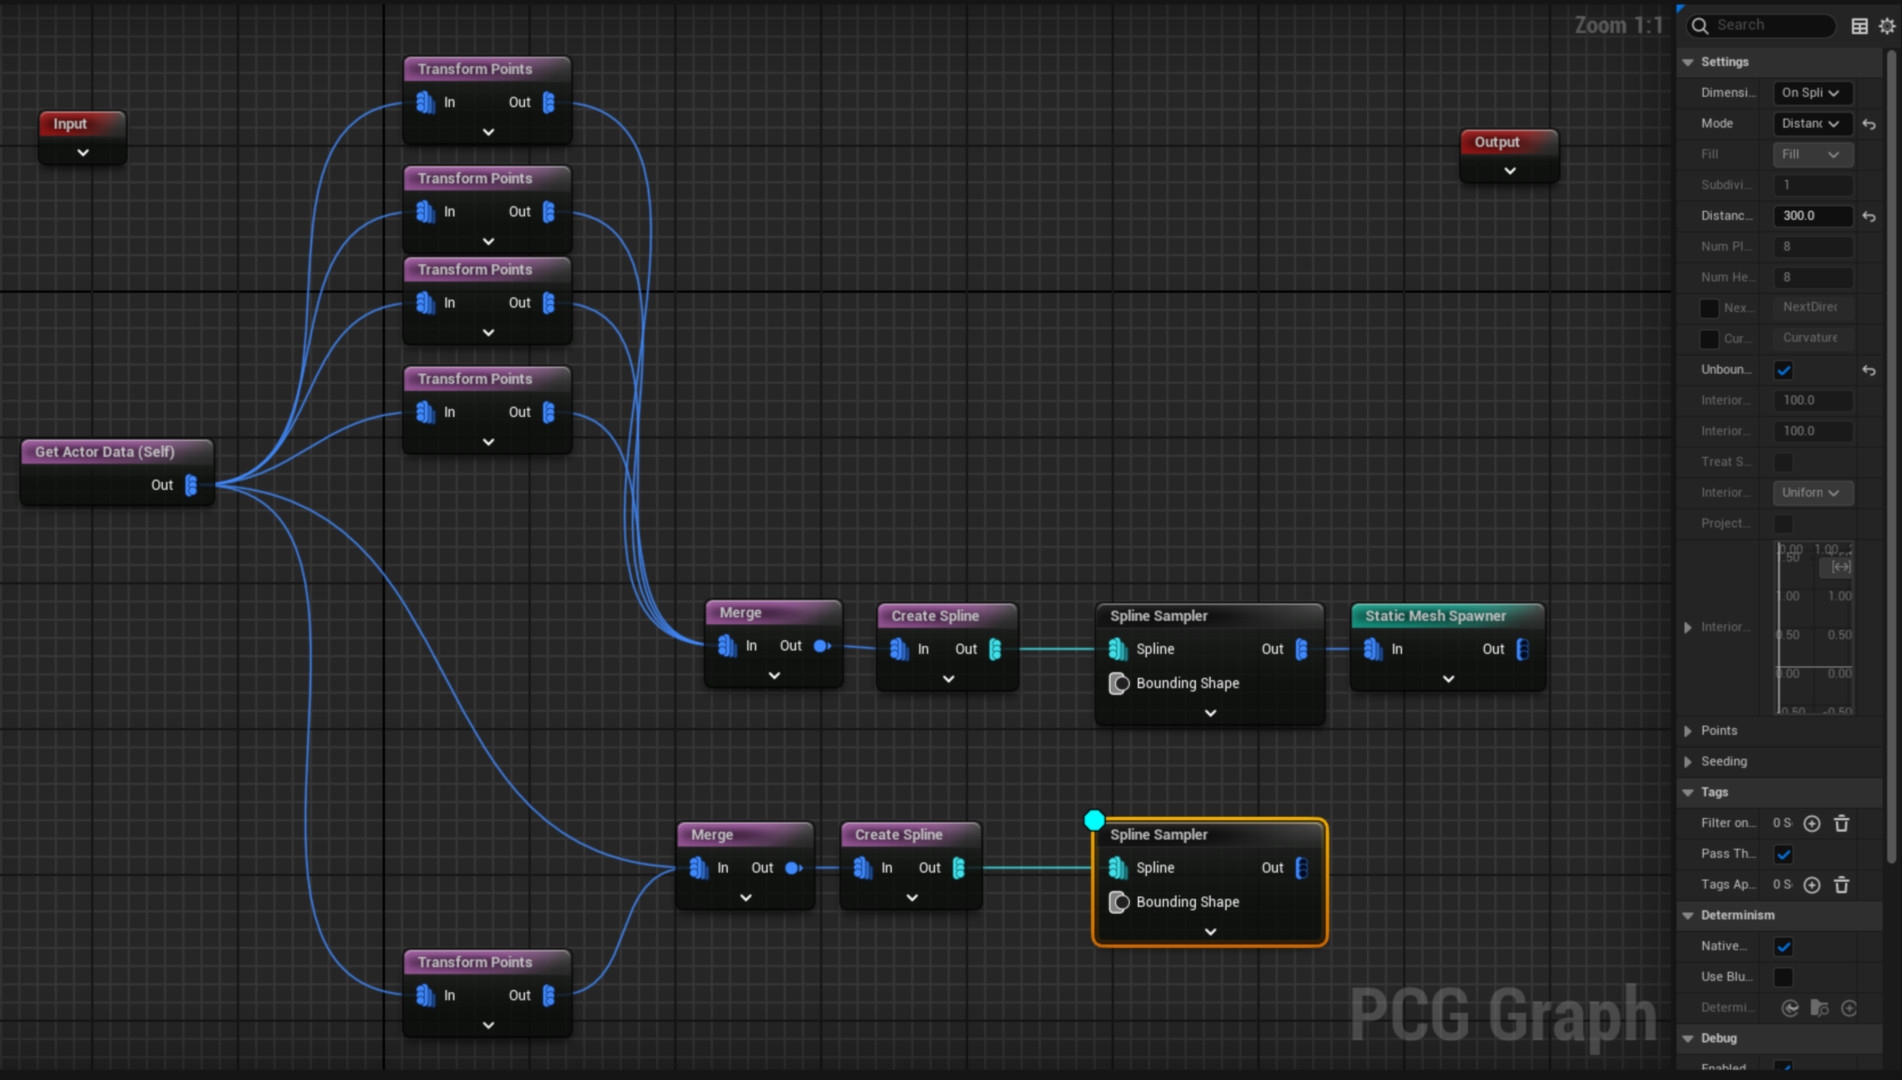Click the property matrix table icon
Viewport: 1902px width, 1080px height.
1859,26
